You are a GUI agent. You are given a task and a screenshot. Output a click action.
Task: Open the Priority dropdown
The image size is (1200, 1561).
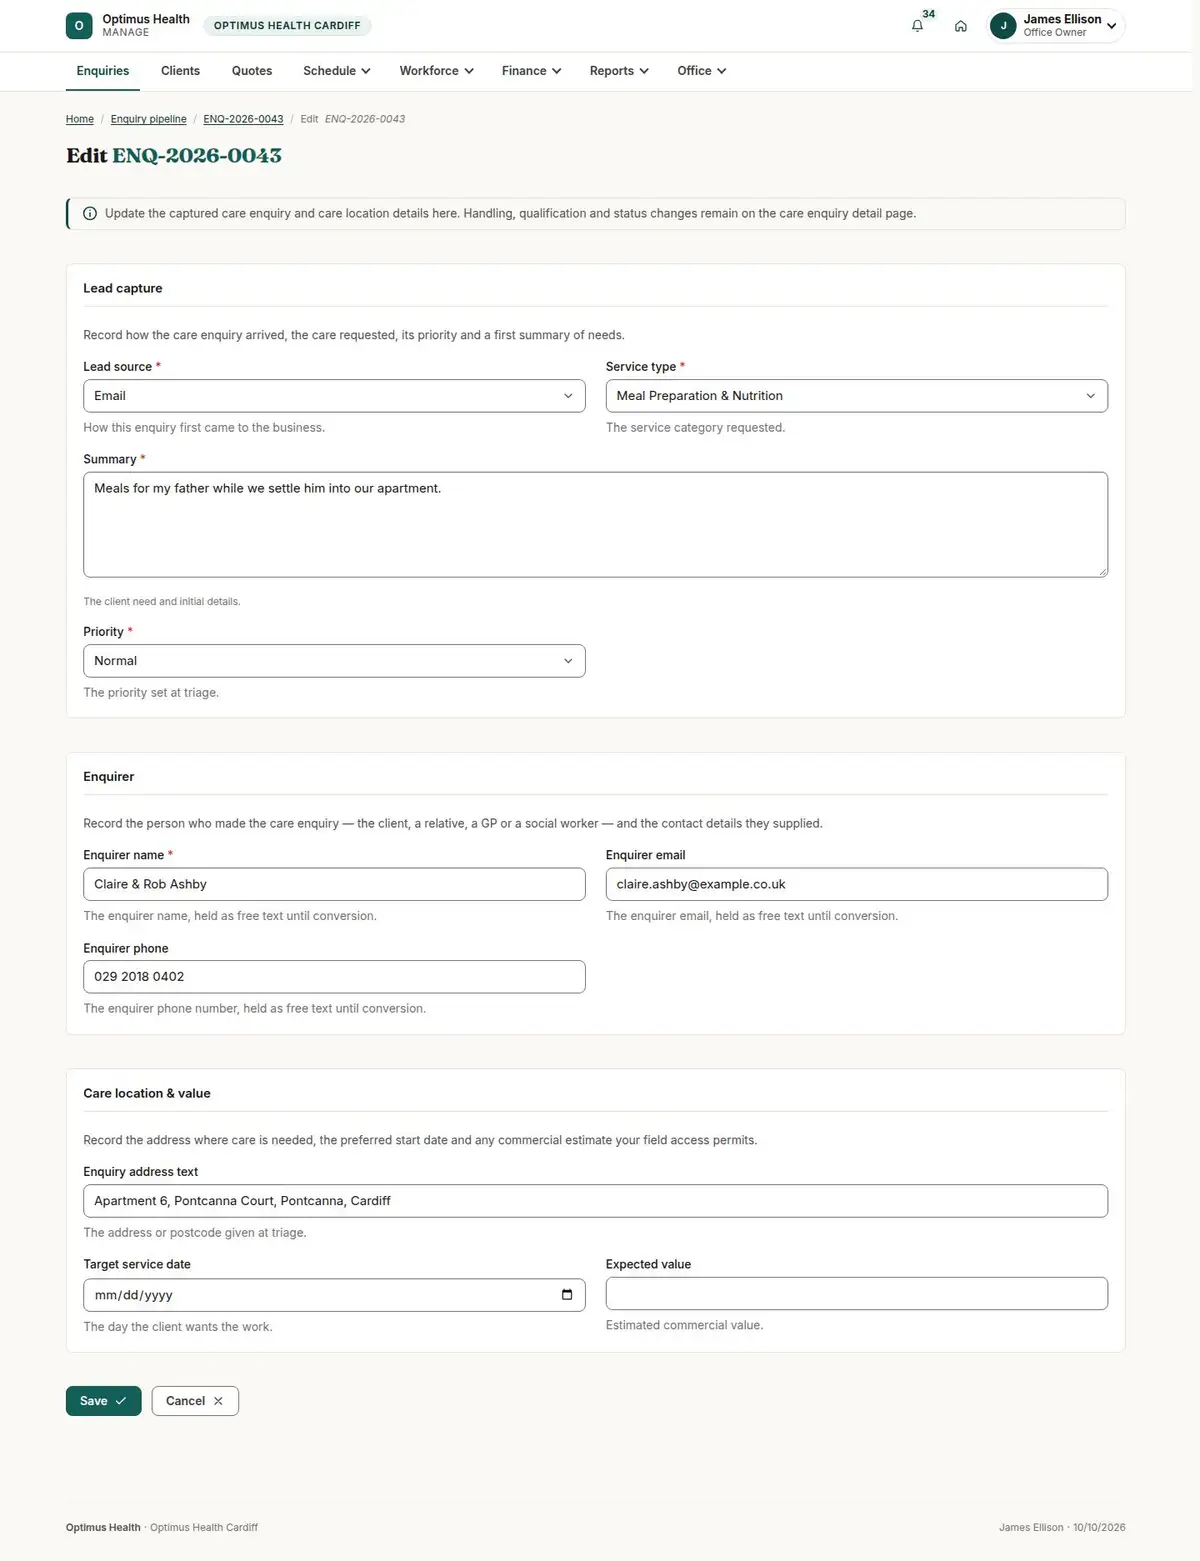(334, 661)
